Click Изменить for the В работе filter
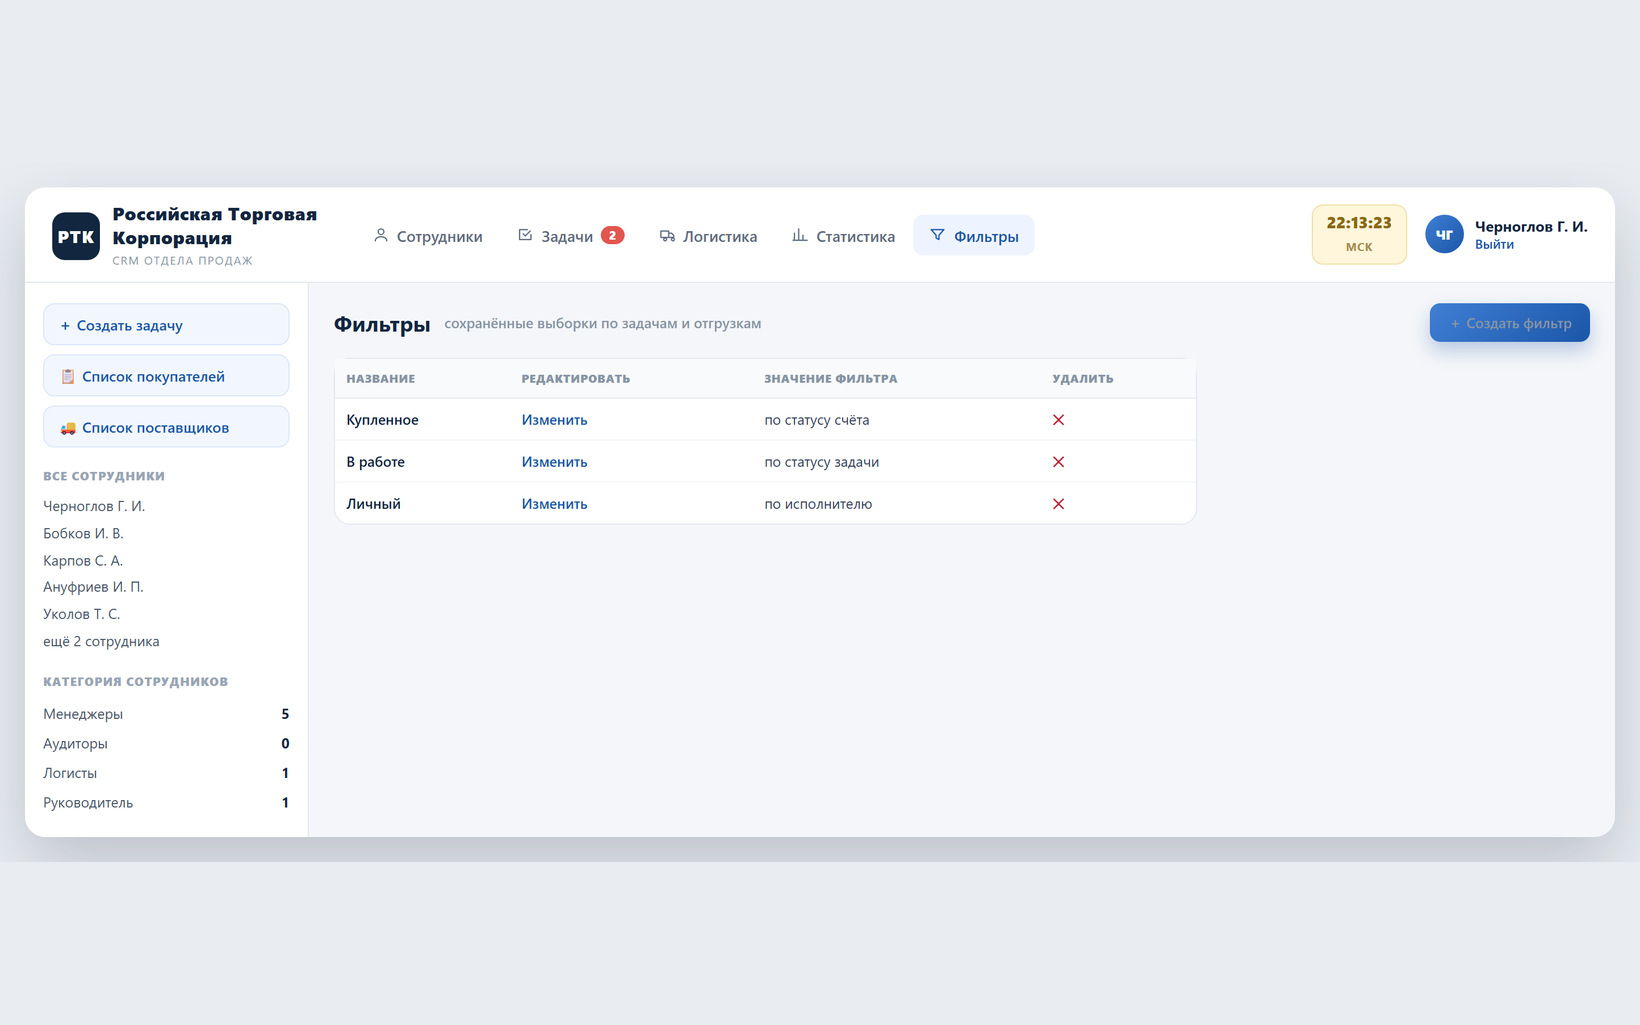1640x1025 pixels. point(554,462)
